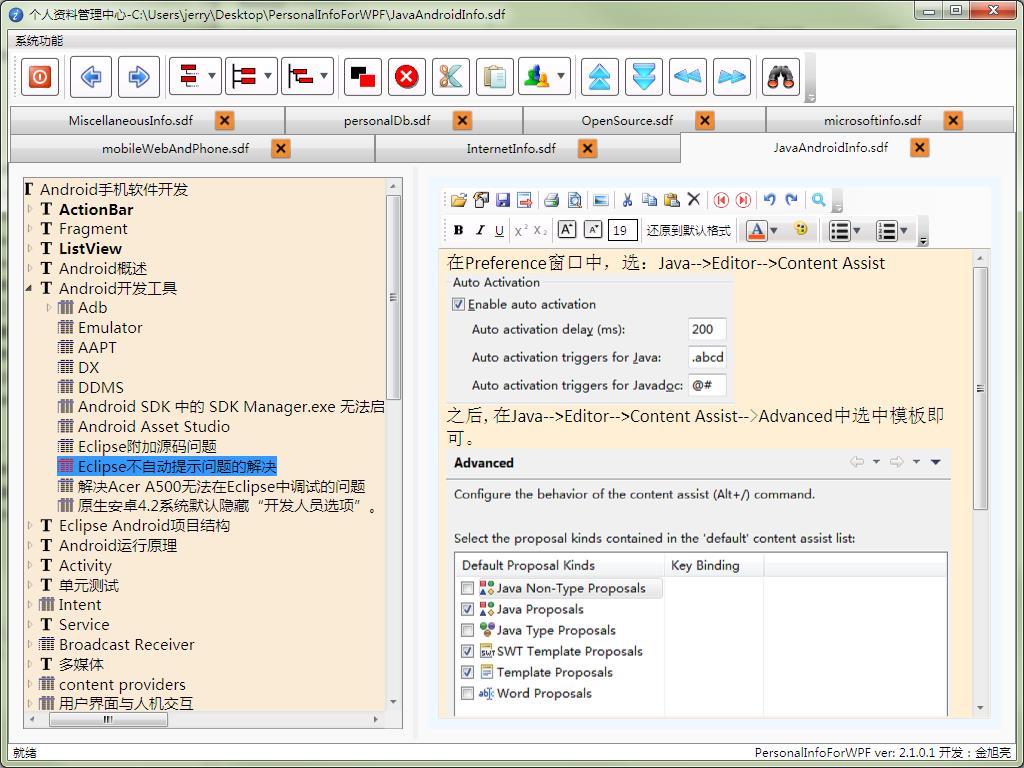This screenshot has height=768, width=1024.
Task: Click the binoculars search button
Action: [x=780, y=76]
